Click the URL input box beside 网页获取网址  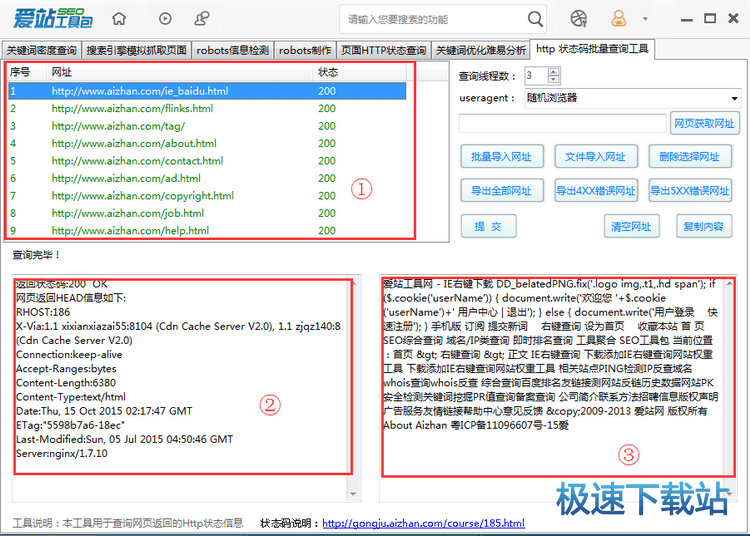[x=562, y=123]
